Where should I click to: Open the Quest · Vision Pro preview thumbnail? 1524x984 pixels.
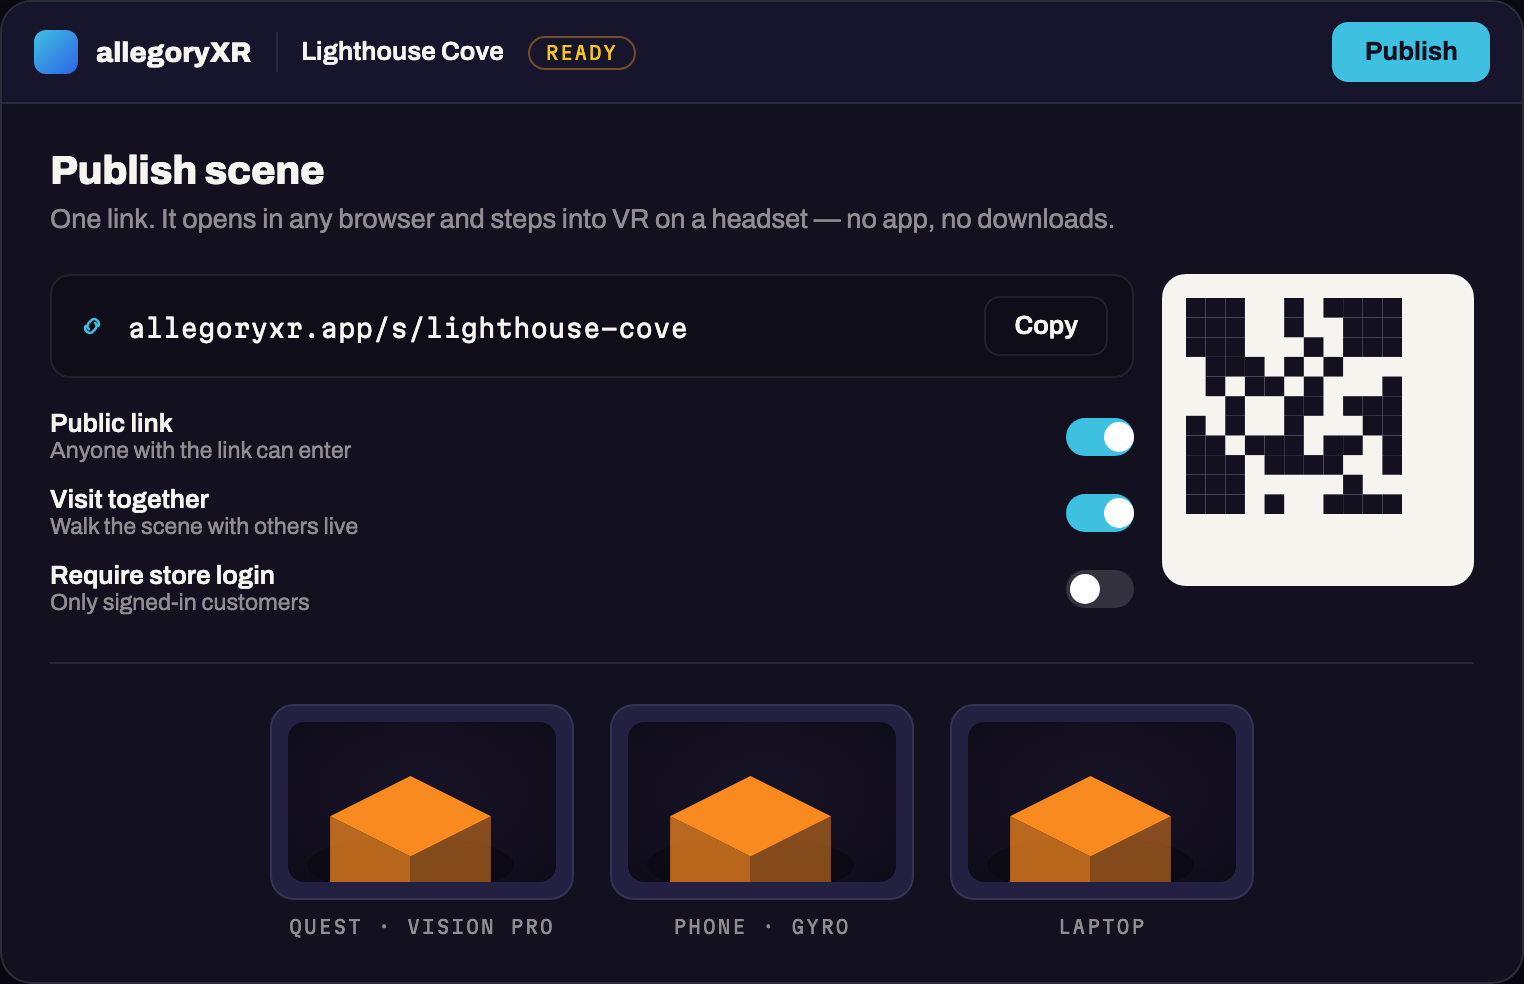[422, 802]
